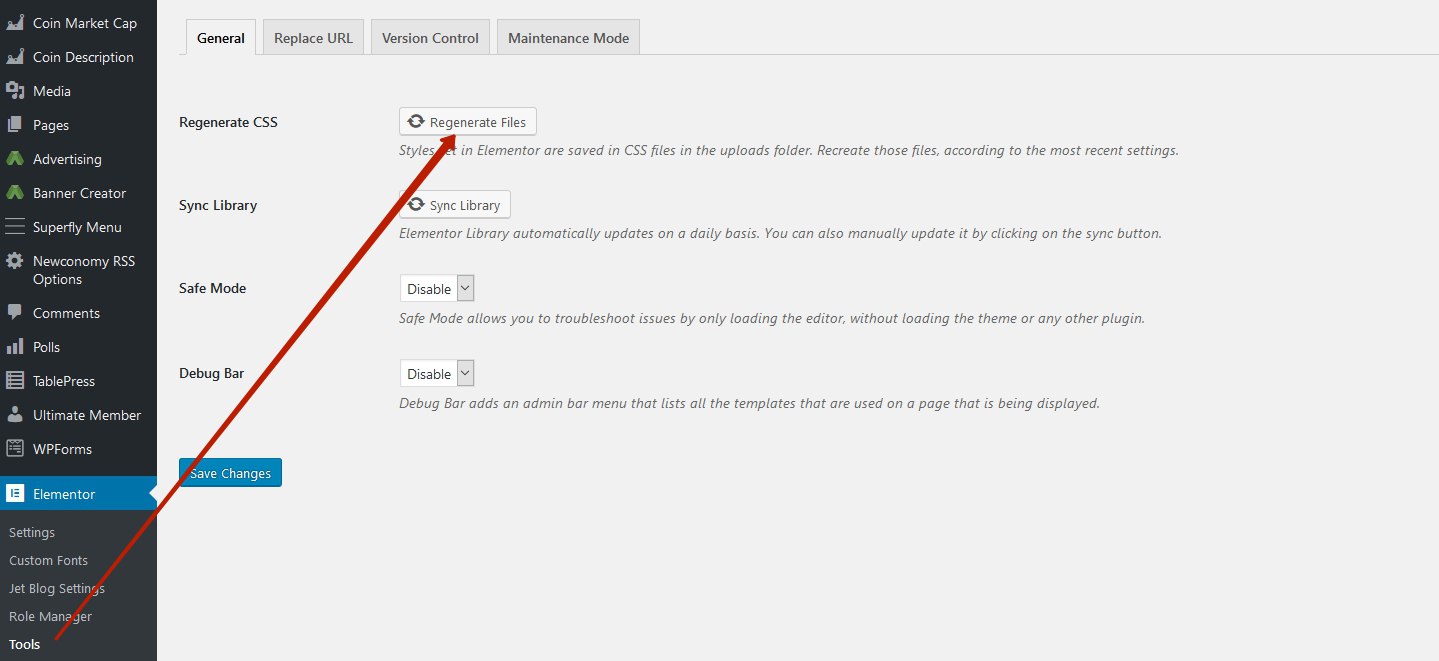The height and width of the screenshot is (661, 1439).
Task: Click the Save Changes button
Action: [230, 473]
